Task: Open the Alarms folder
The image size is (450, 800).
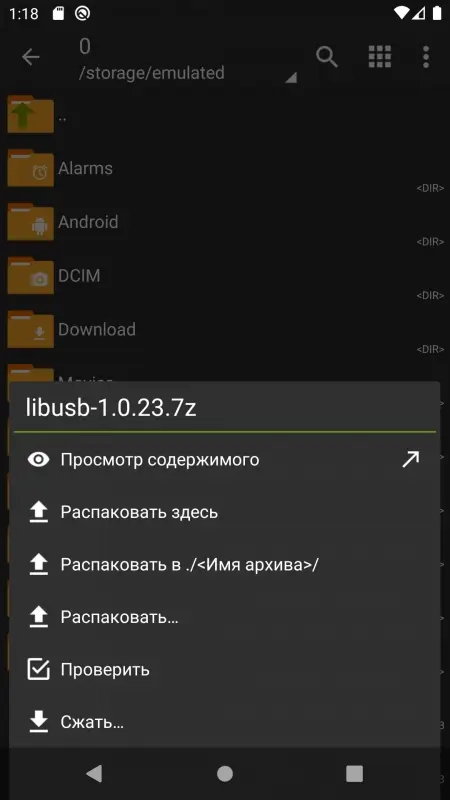Action: (225, 168)
